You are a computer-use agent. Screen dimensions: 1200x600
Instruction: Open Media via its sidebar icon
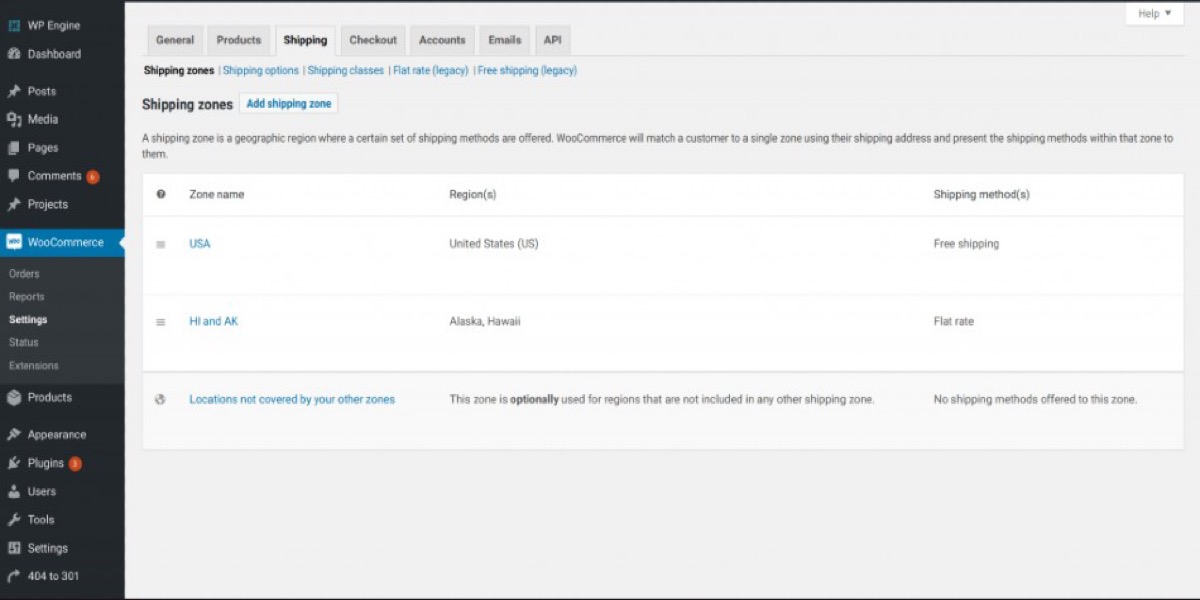click(x=14, y=119)
